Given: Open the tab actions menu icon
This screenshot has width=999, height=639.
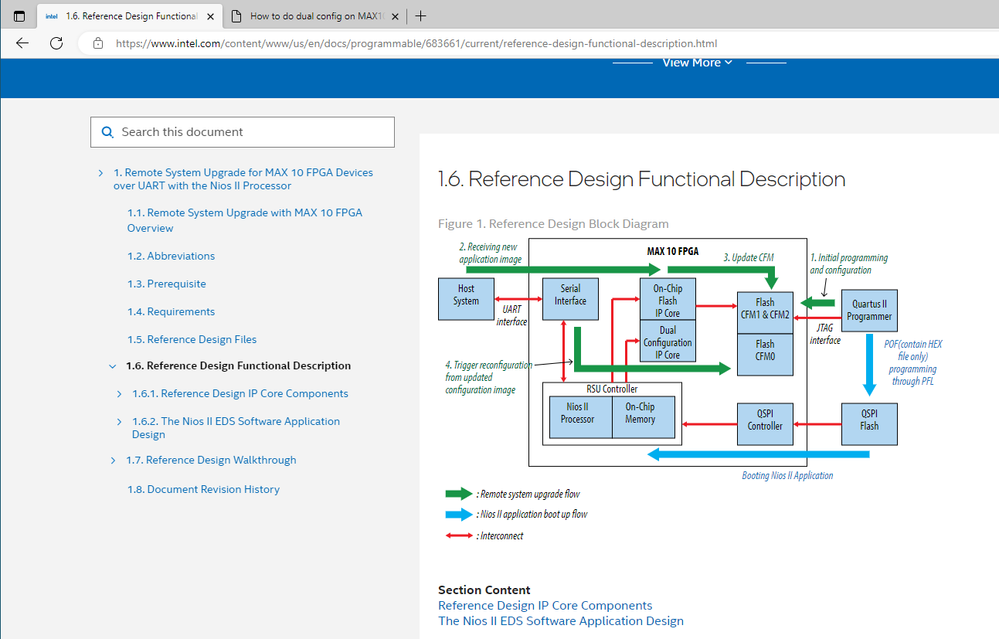Looking at the screenshot, I should [x=19, y=16].
